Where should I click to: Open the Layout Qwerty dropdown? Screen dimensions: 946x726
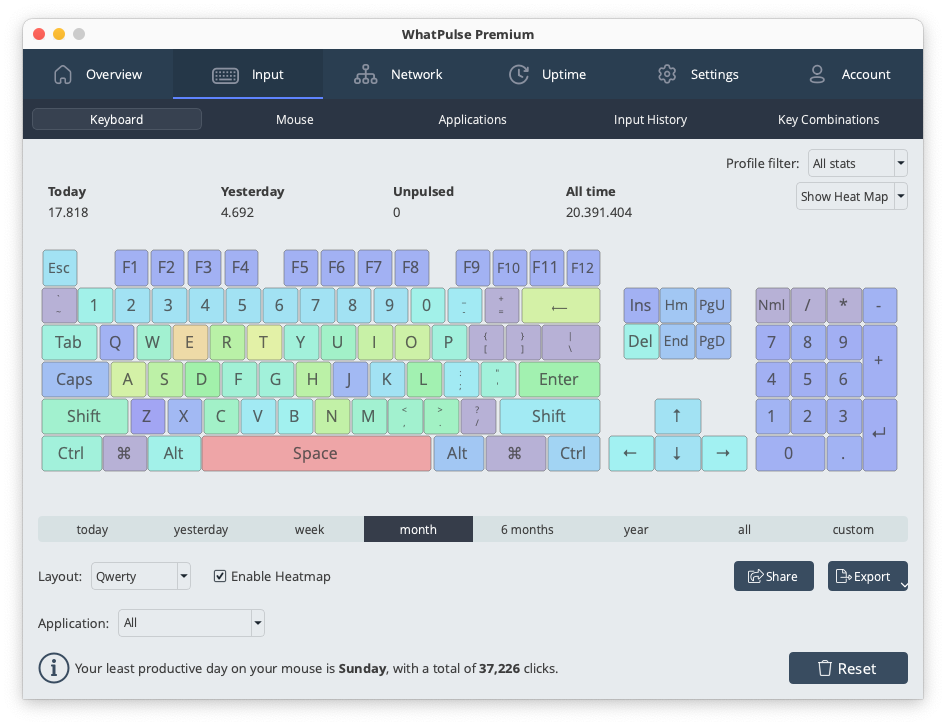pyautogui.click(x=140, y=576)
